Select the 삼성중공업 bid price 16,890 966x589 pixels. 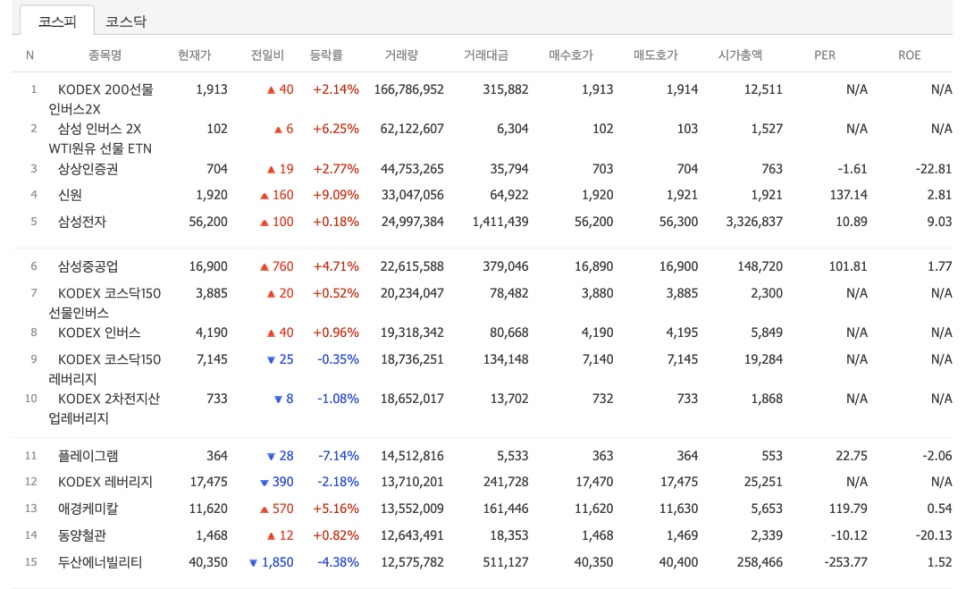[594, 266]
